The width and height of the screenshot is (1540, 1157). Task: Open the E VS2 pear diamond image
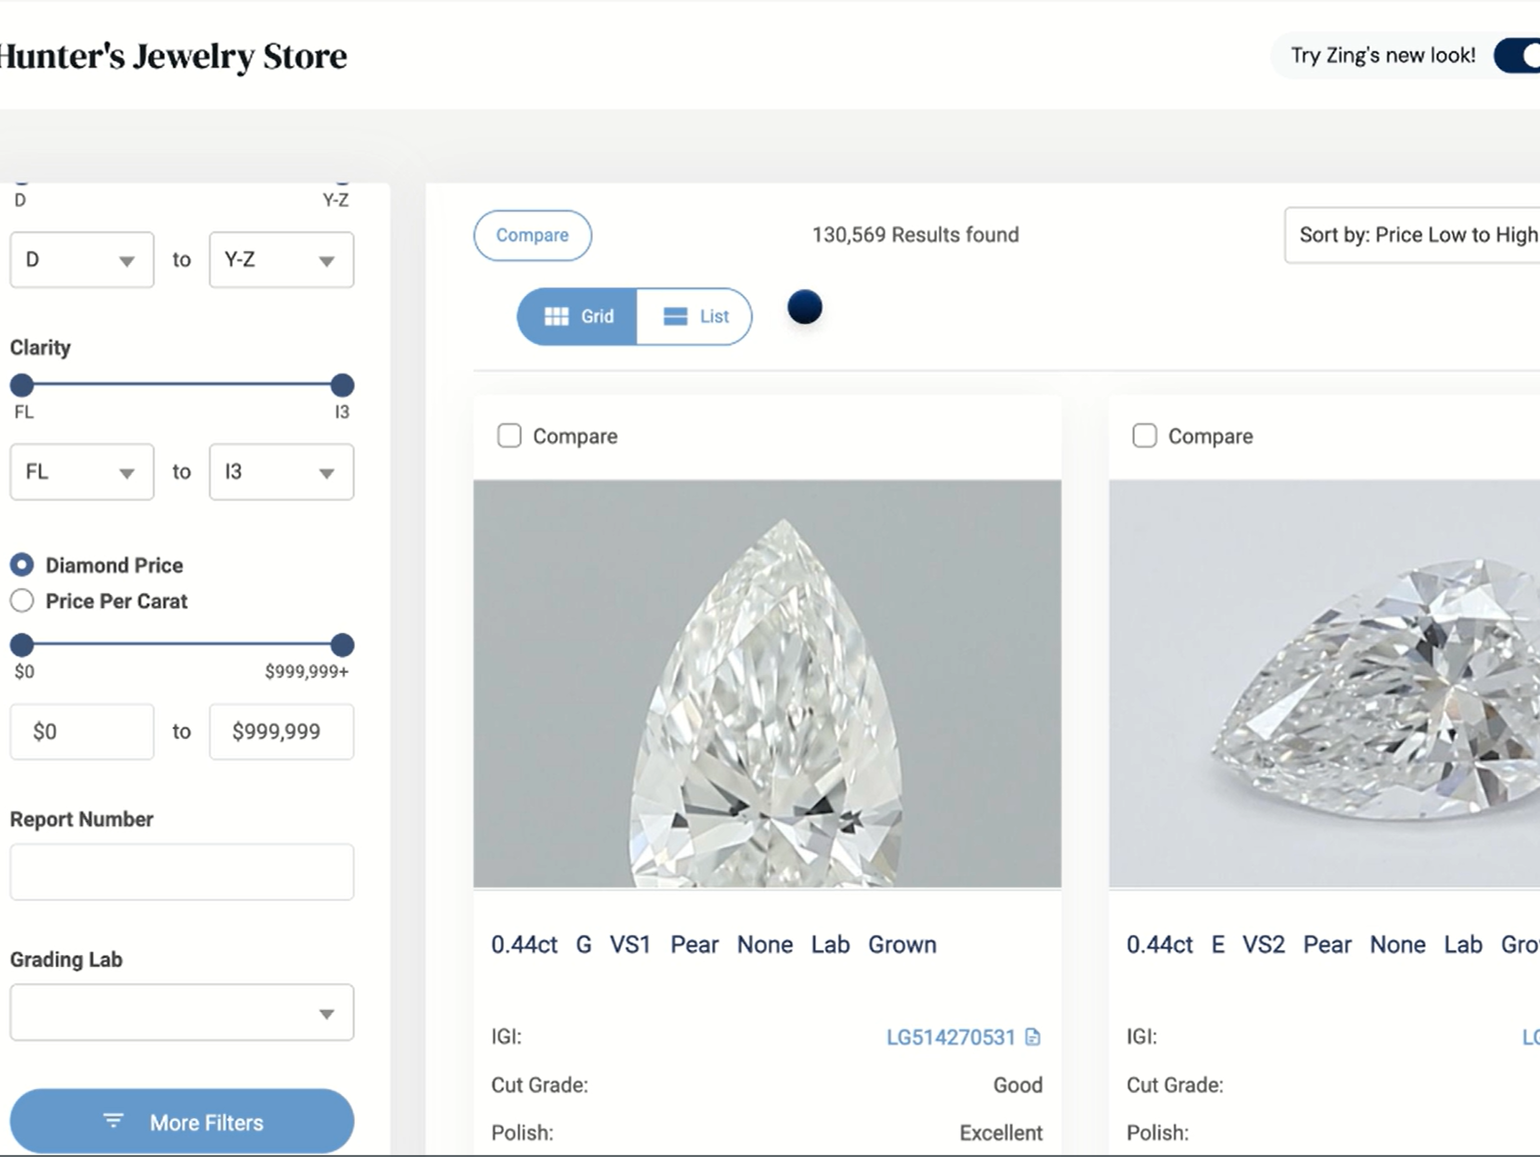click(x=1324, y=684)
